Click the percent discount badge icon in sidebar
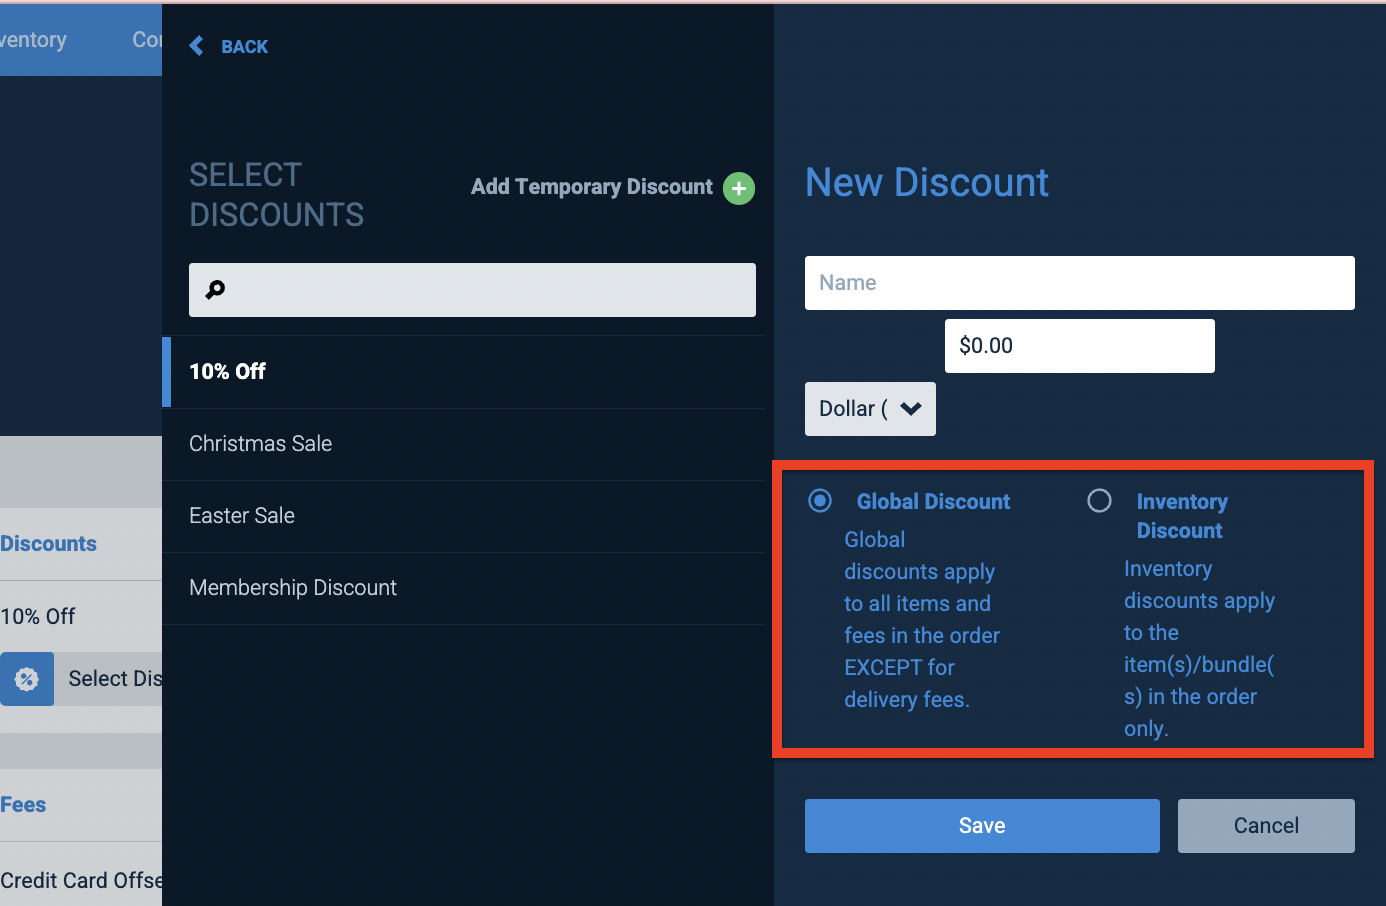The image size is (1386, 906). click(27, 678)
